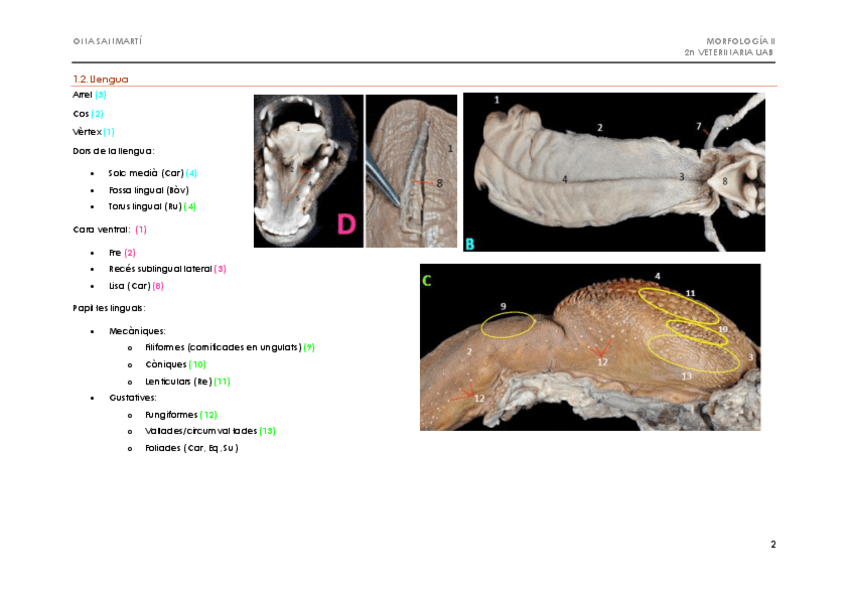
Task: Click the 'Lenticulars (Re)' sub-bullet text
Action: [x=180, y=381]
